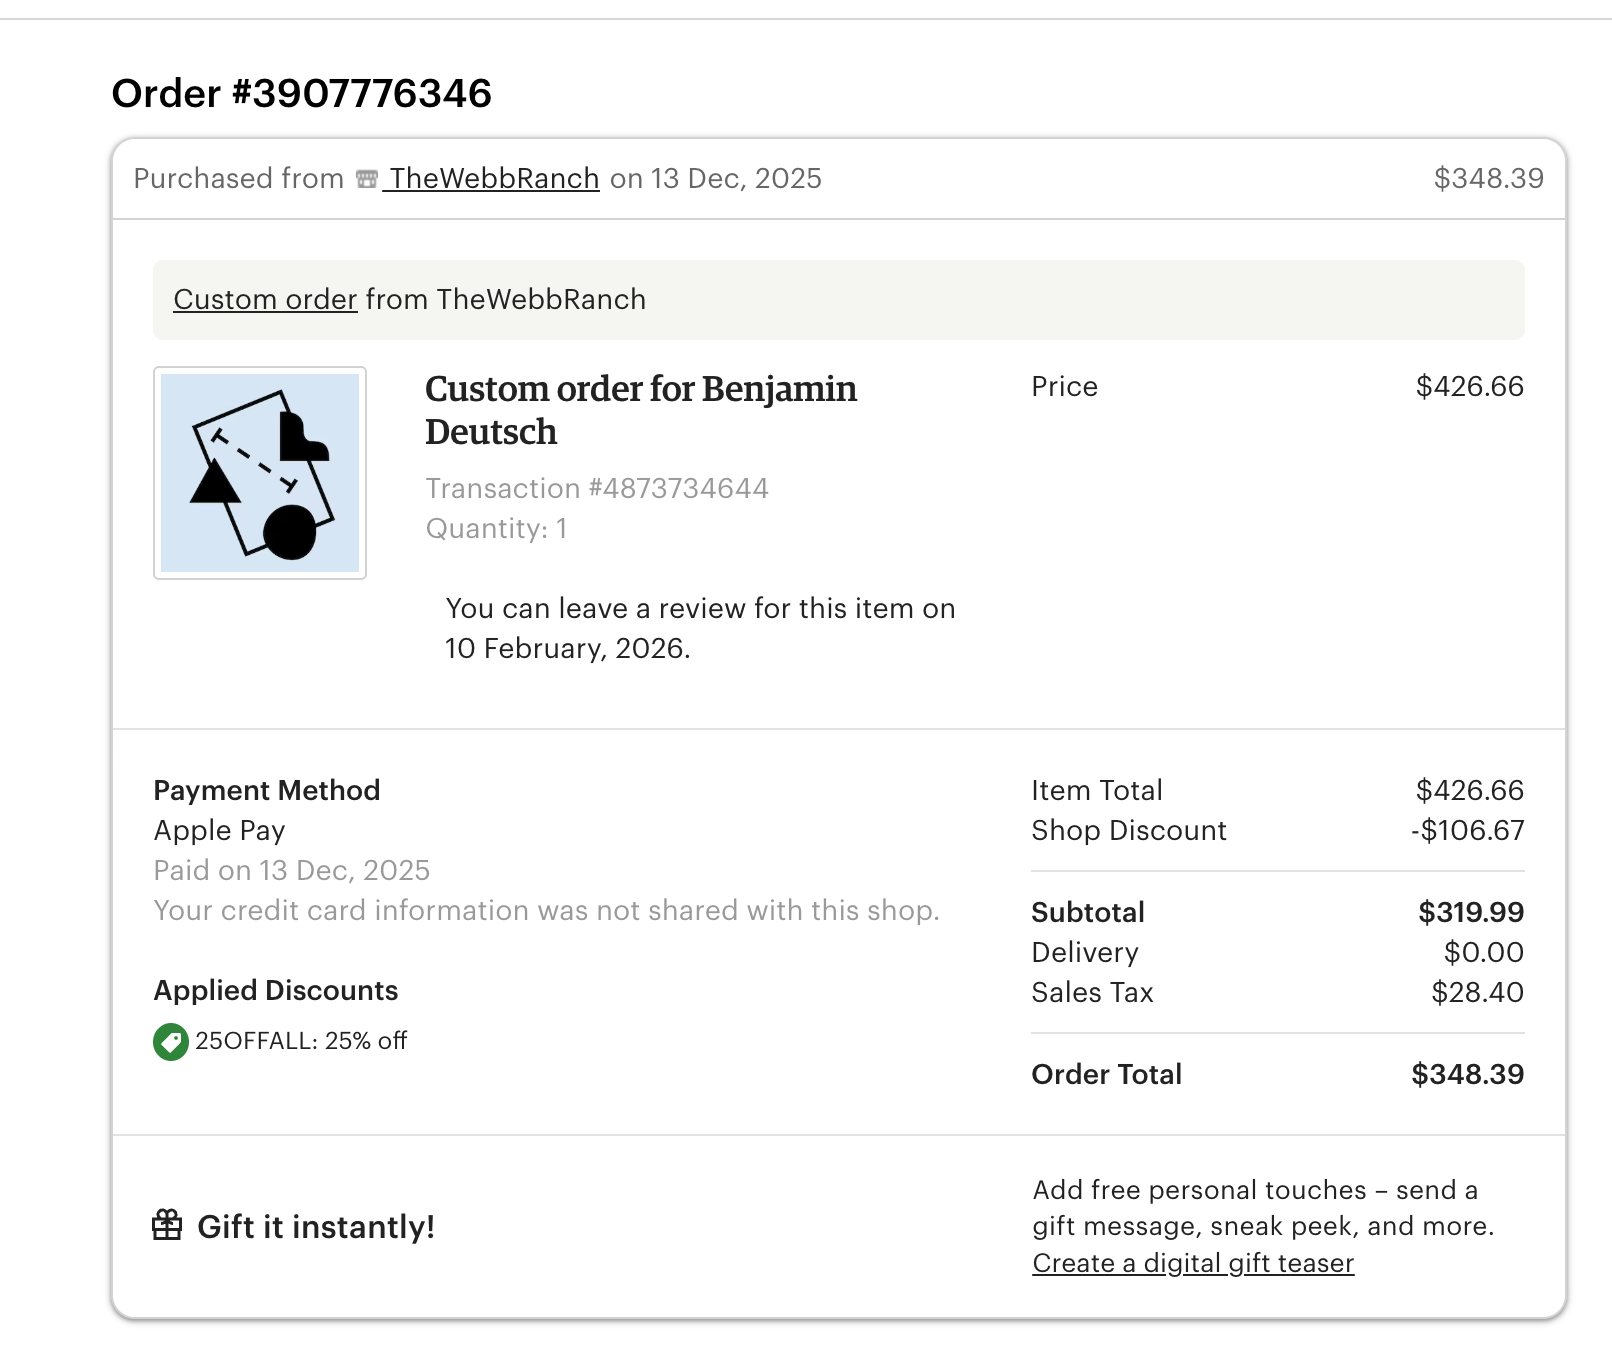
Task: Click the bold Order Total label
Action: coord(1106,1075)
